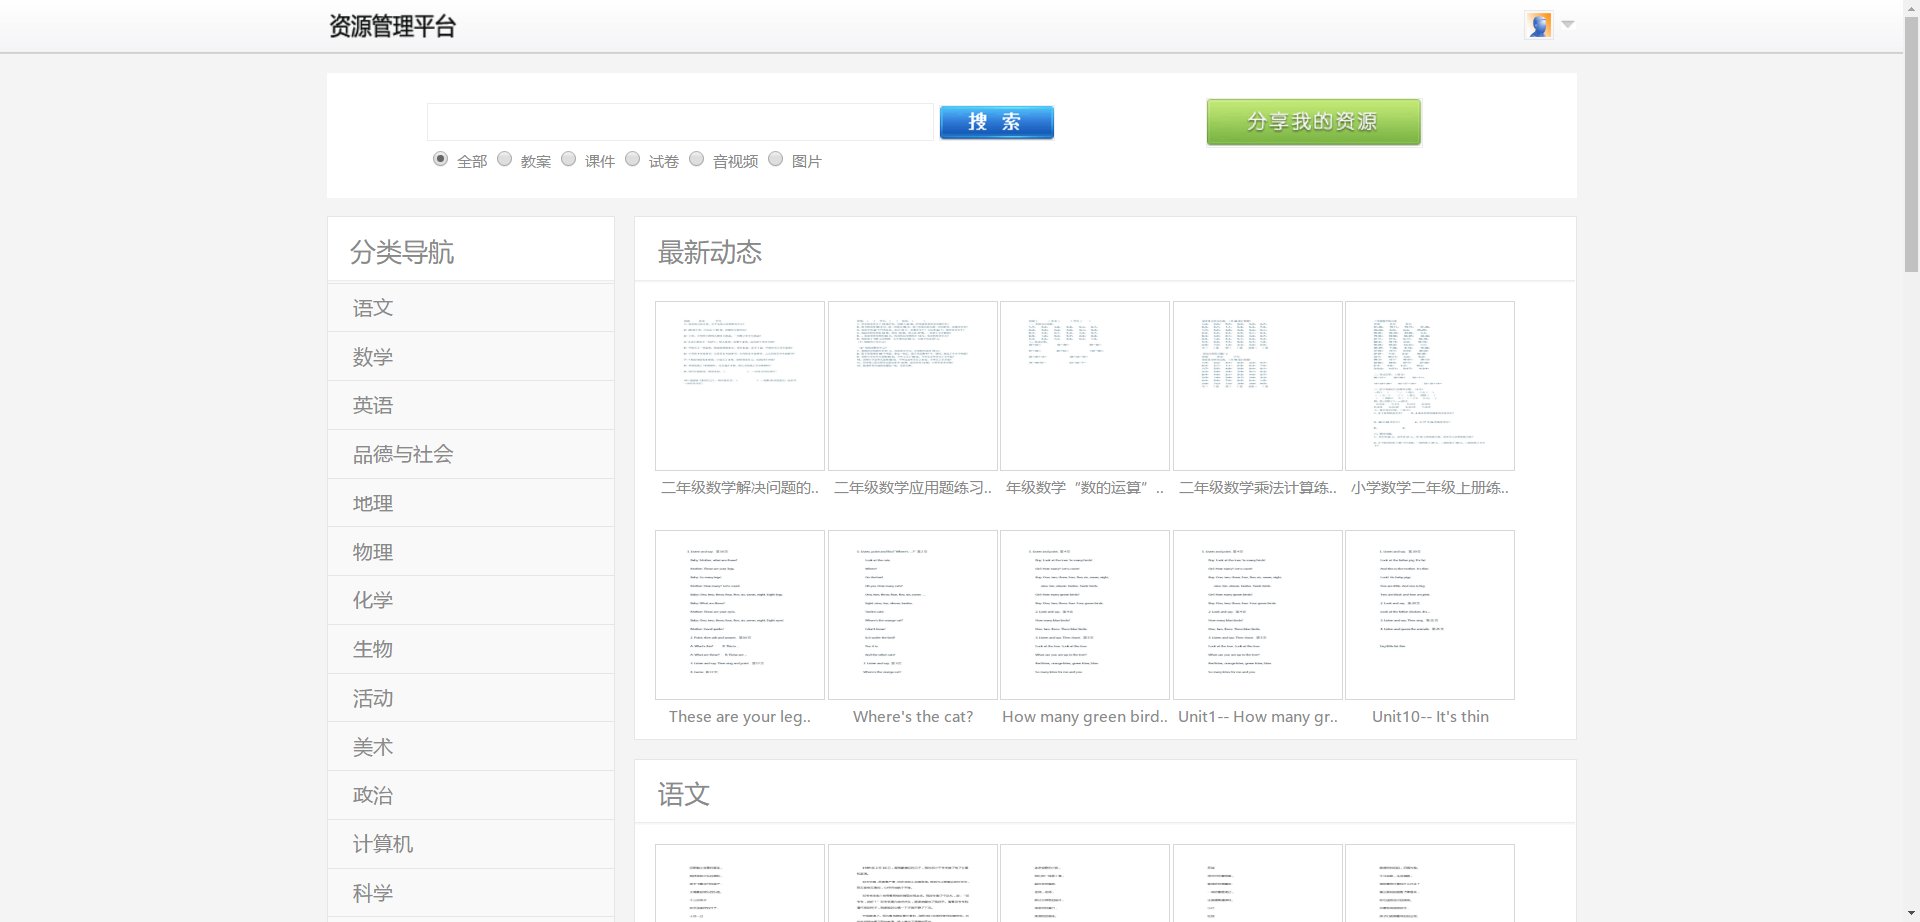Click the These are your leg.. title link

click(x=740, y=717)
